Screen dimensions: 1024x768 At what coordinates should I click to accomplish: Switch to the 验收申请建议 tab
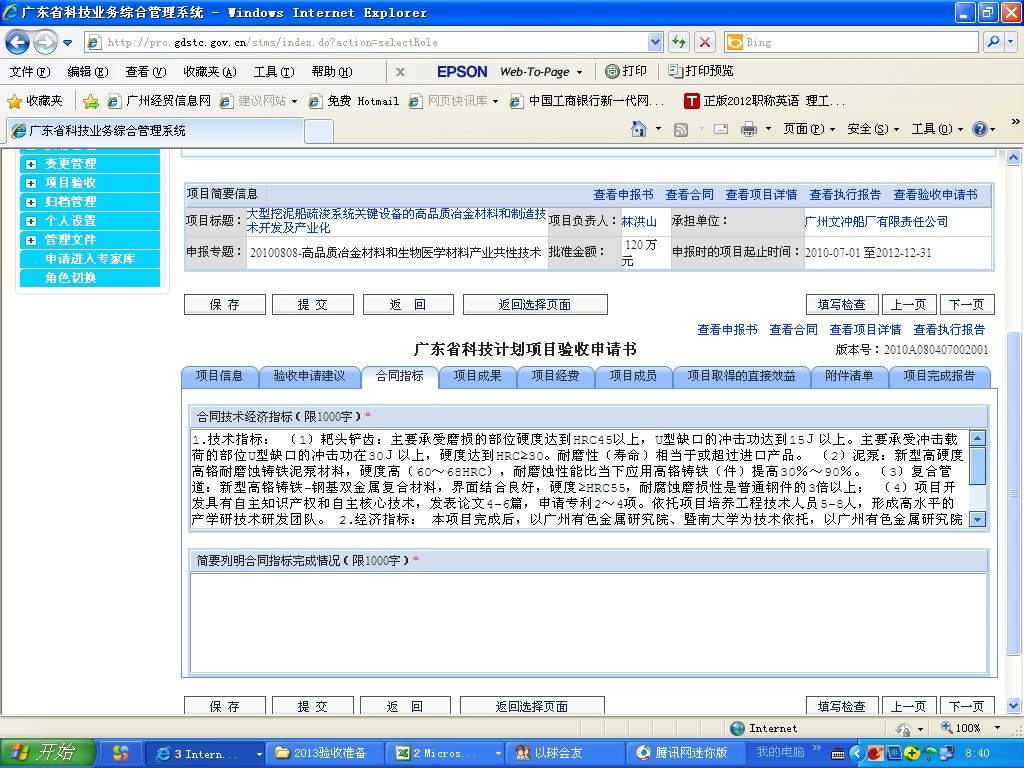[x=309, y=376]
